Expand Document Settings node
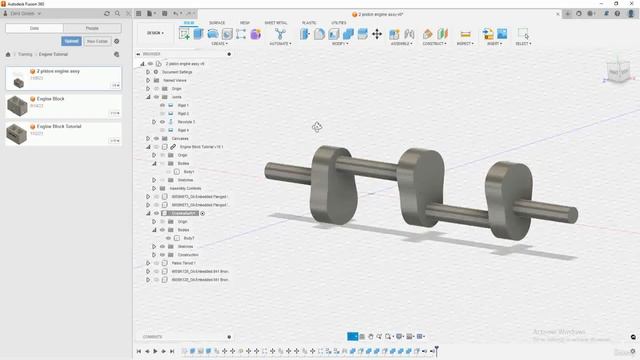This screenshot has height=360, width=640. tap(148, 72)
